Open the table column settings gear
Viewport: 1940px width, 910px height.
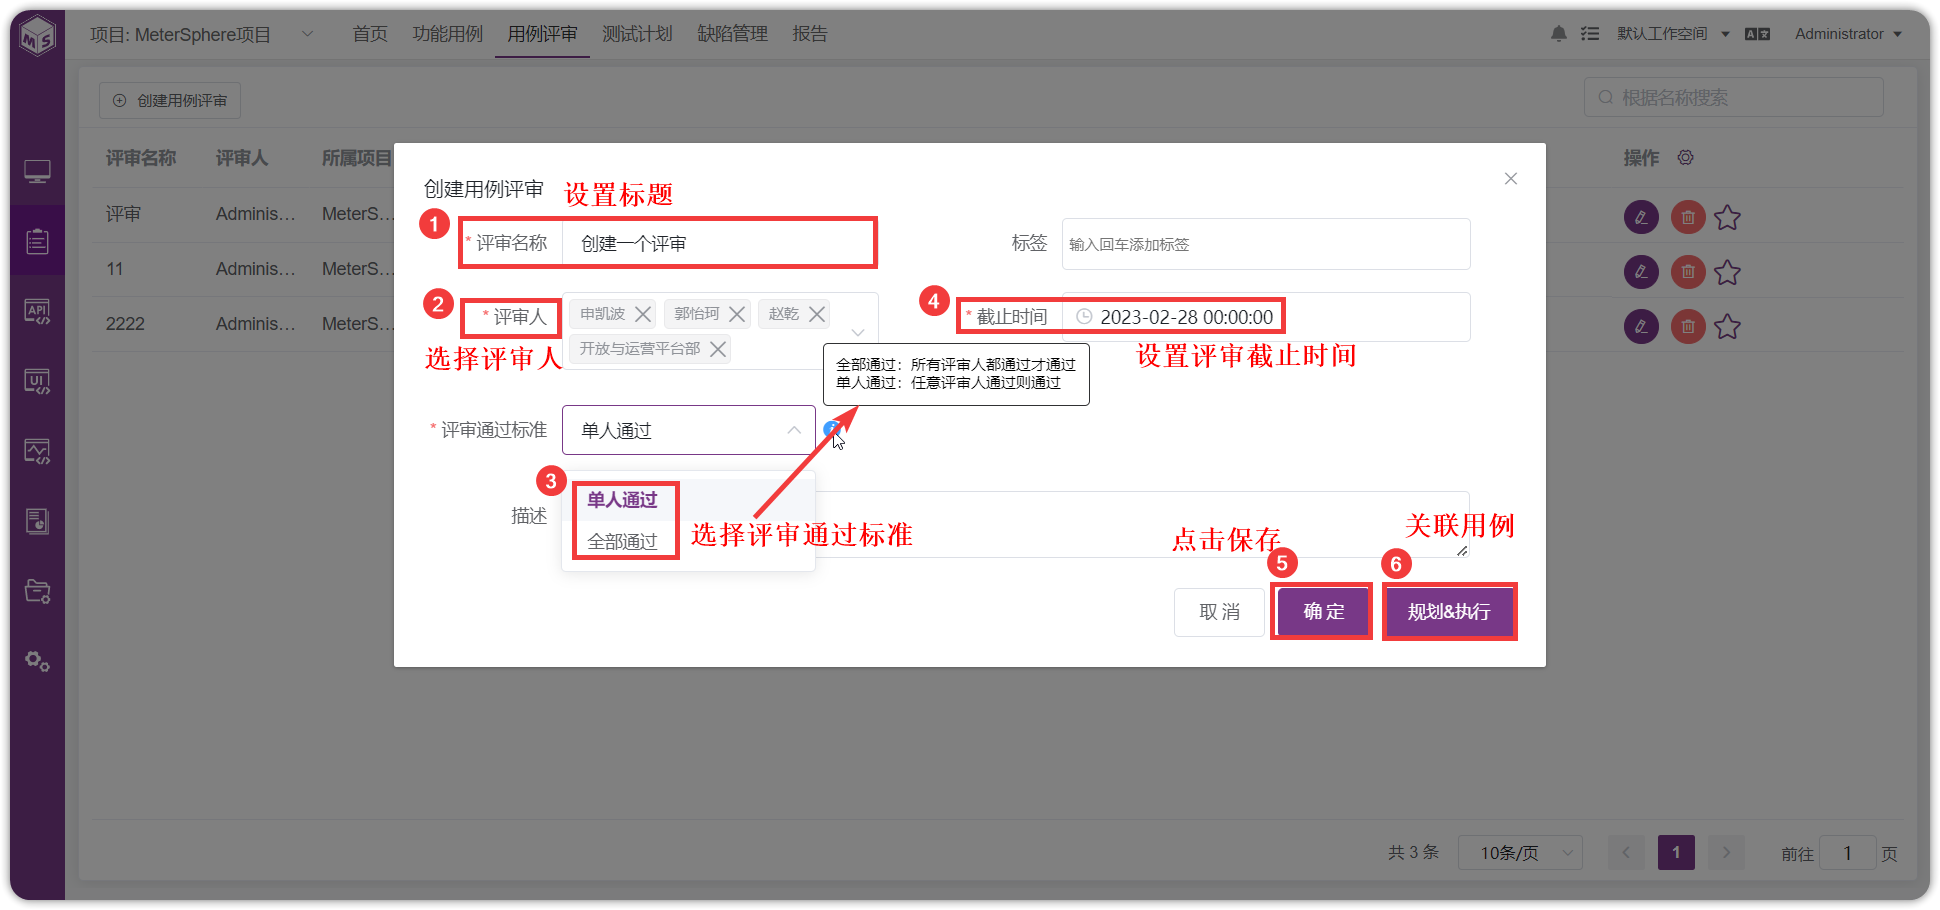[x=1686, y=158]
